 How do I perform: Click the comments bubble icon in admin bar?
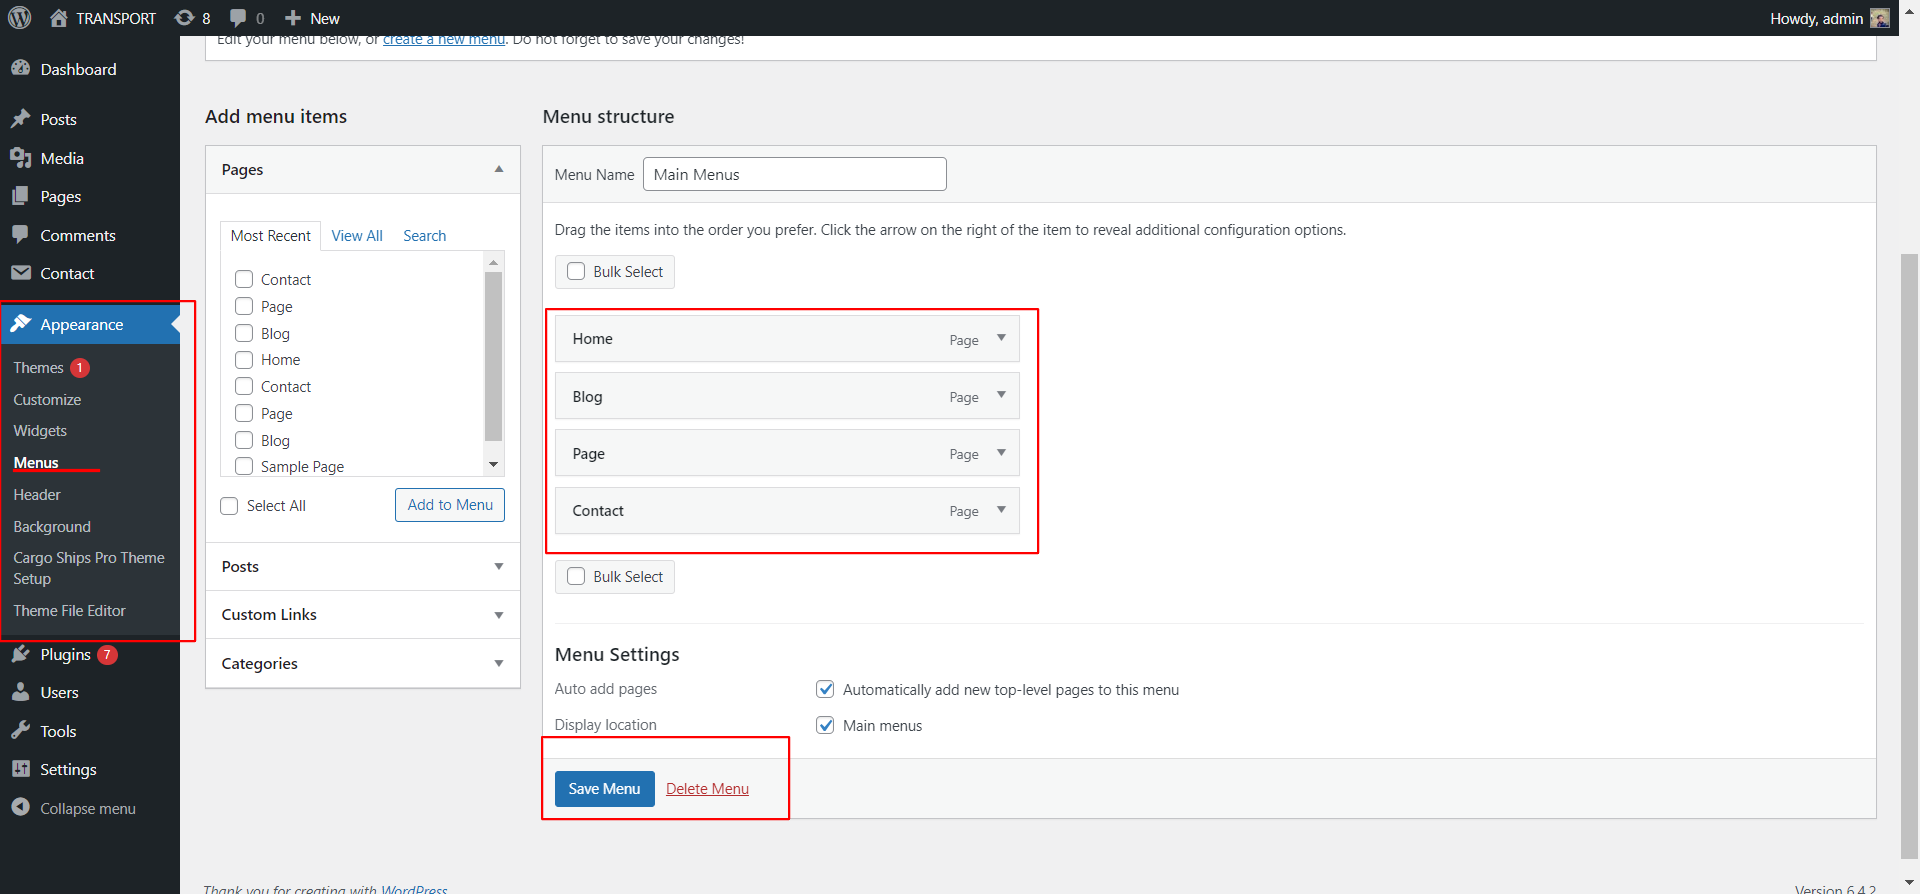(x=238, y=18)
